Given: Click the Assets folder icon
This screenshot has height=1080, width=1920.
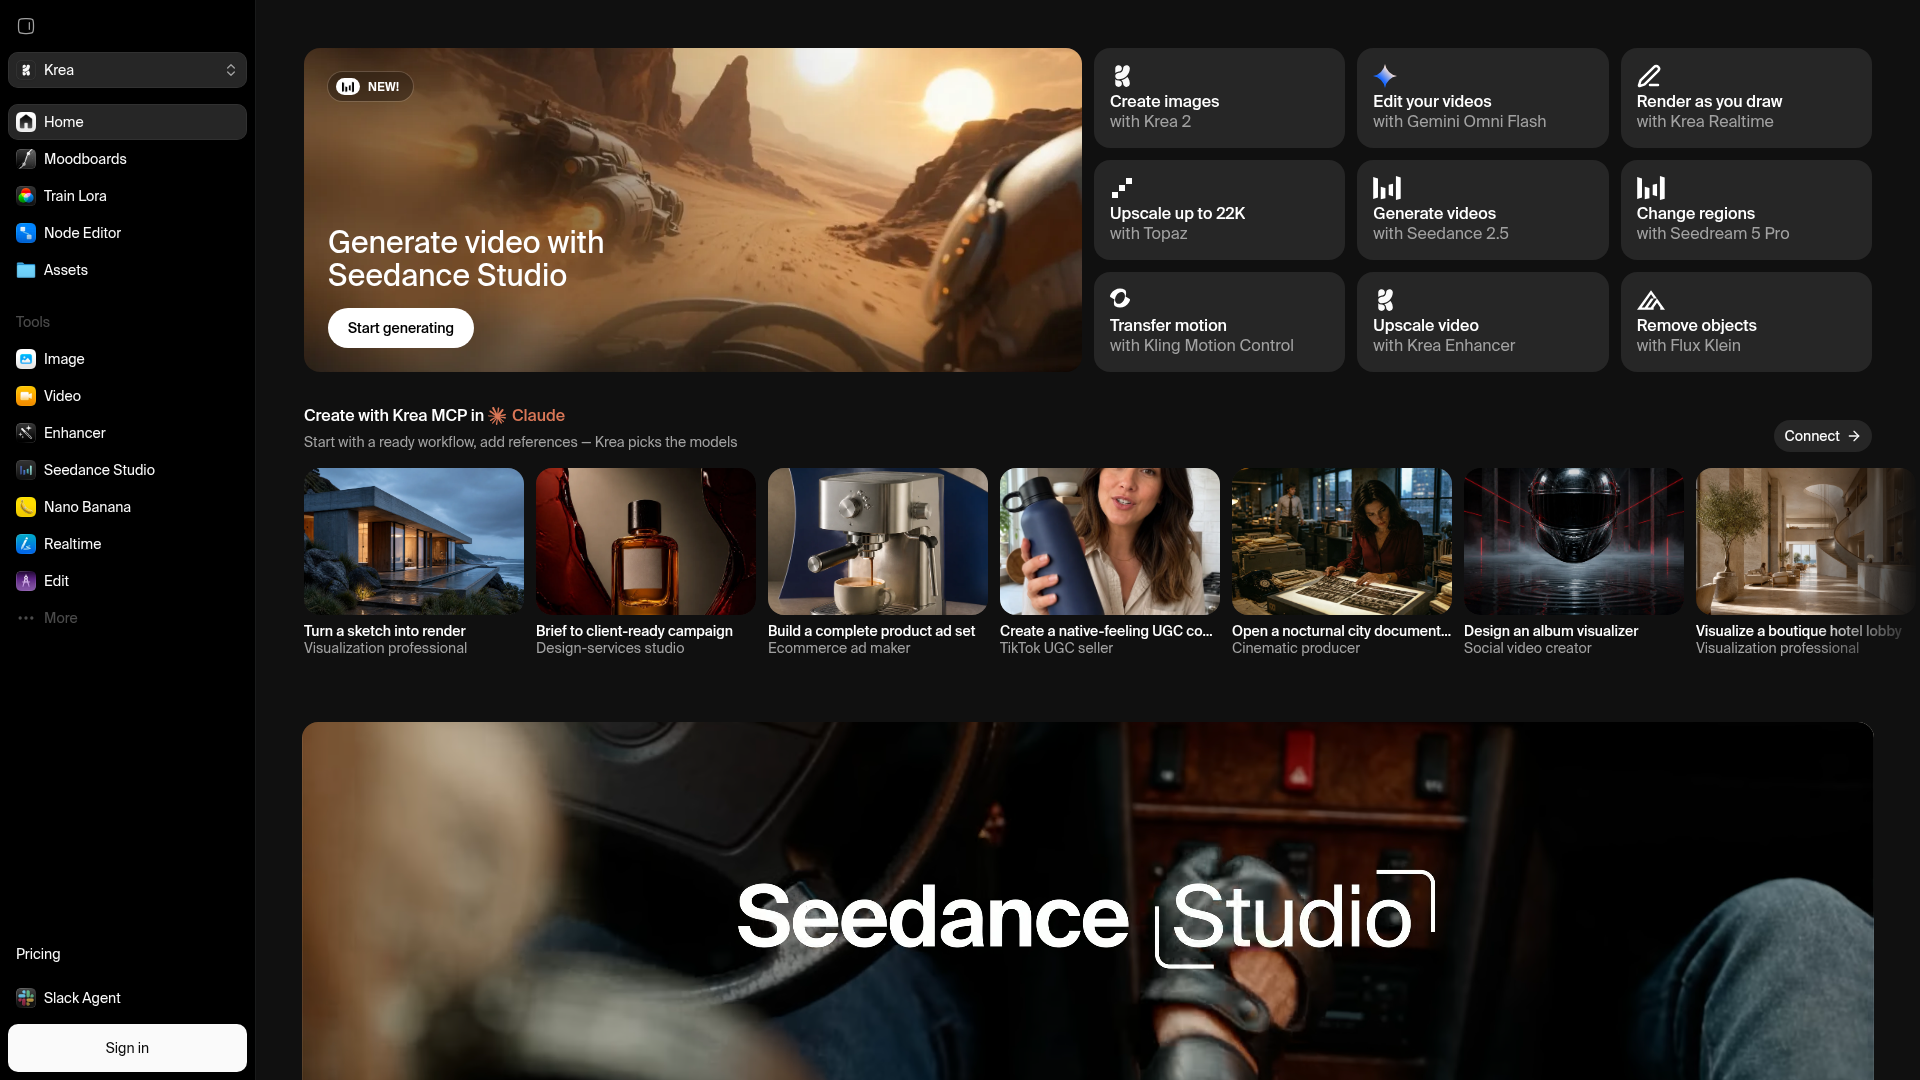Looking at the screenshot, I should pyautogui.click(x=26, y=270).
